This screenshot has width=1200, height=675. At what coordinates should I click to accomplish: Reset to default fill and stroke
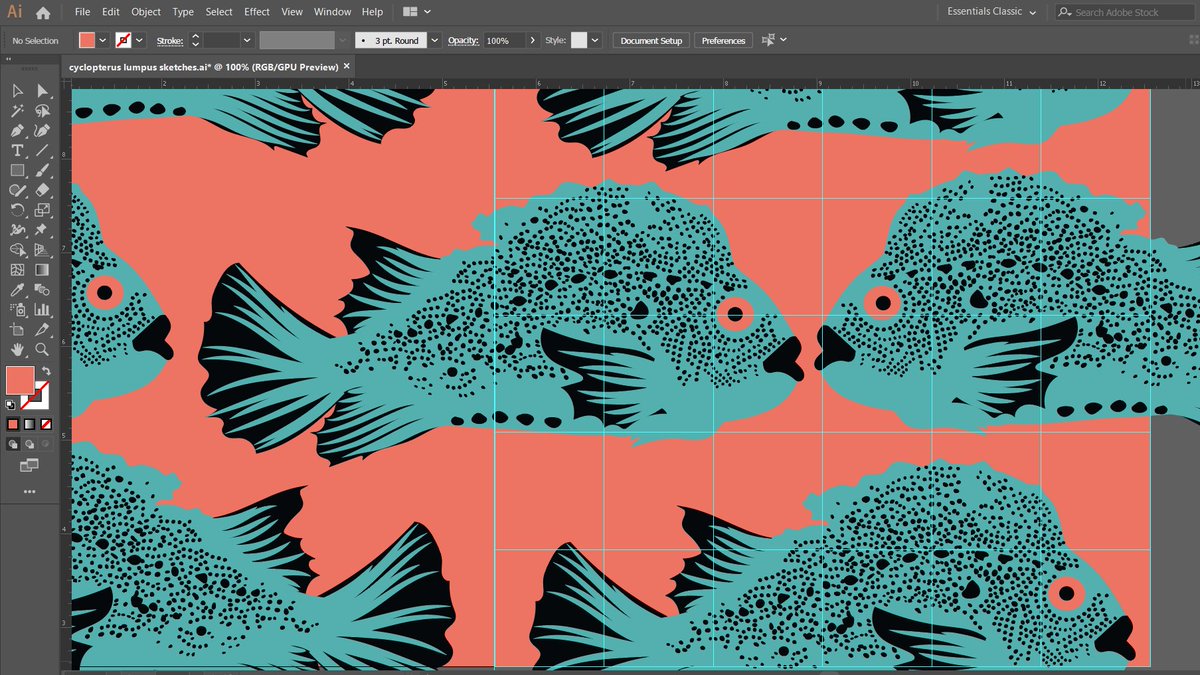[10, 404]
